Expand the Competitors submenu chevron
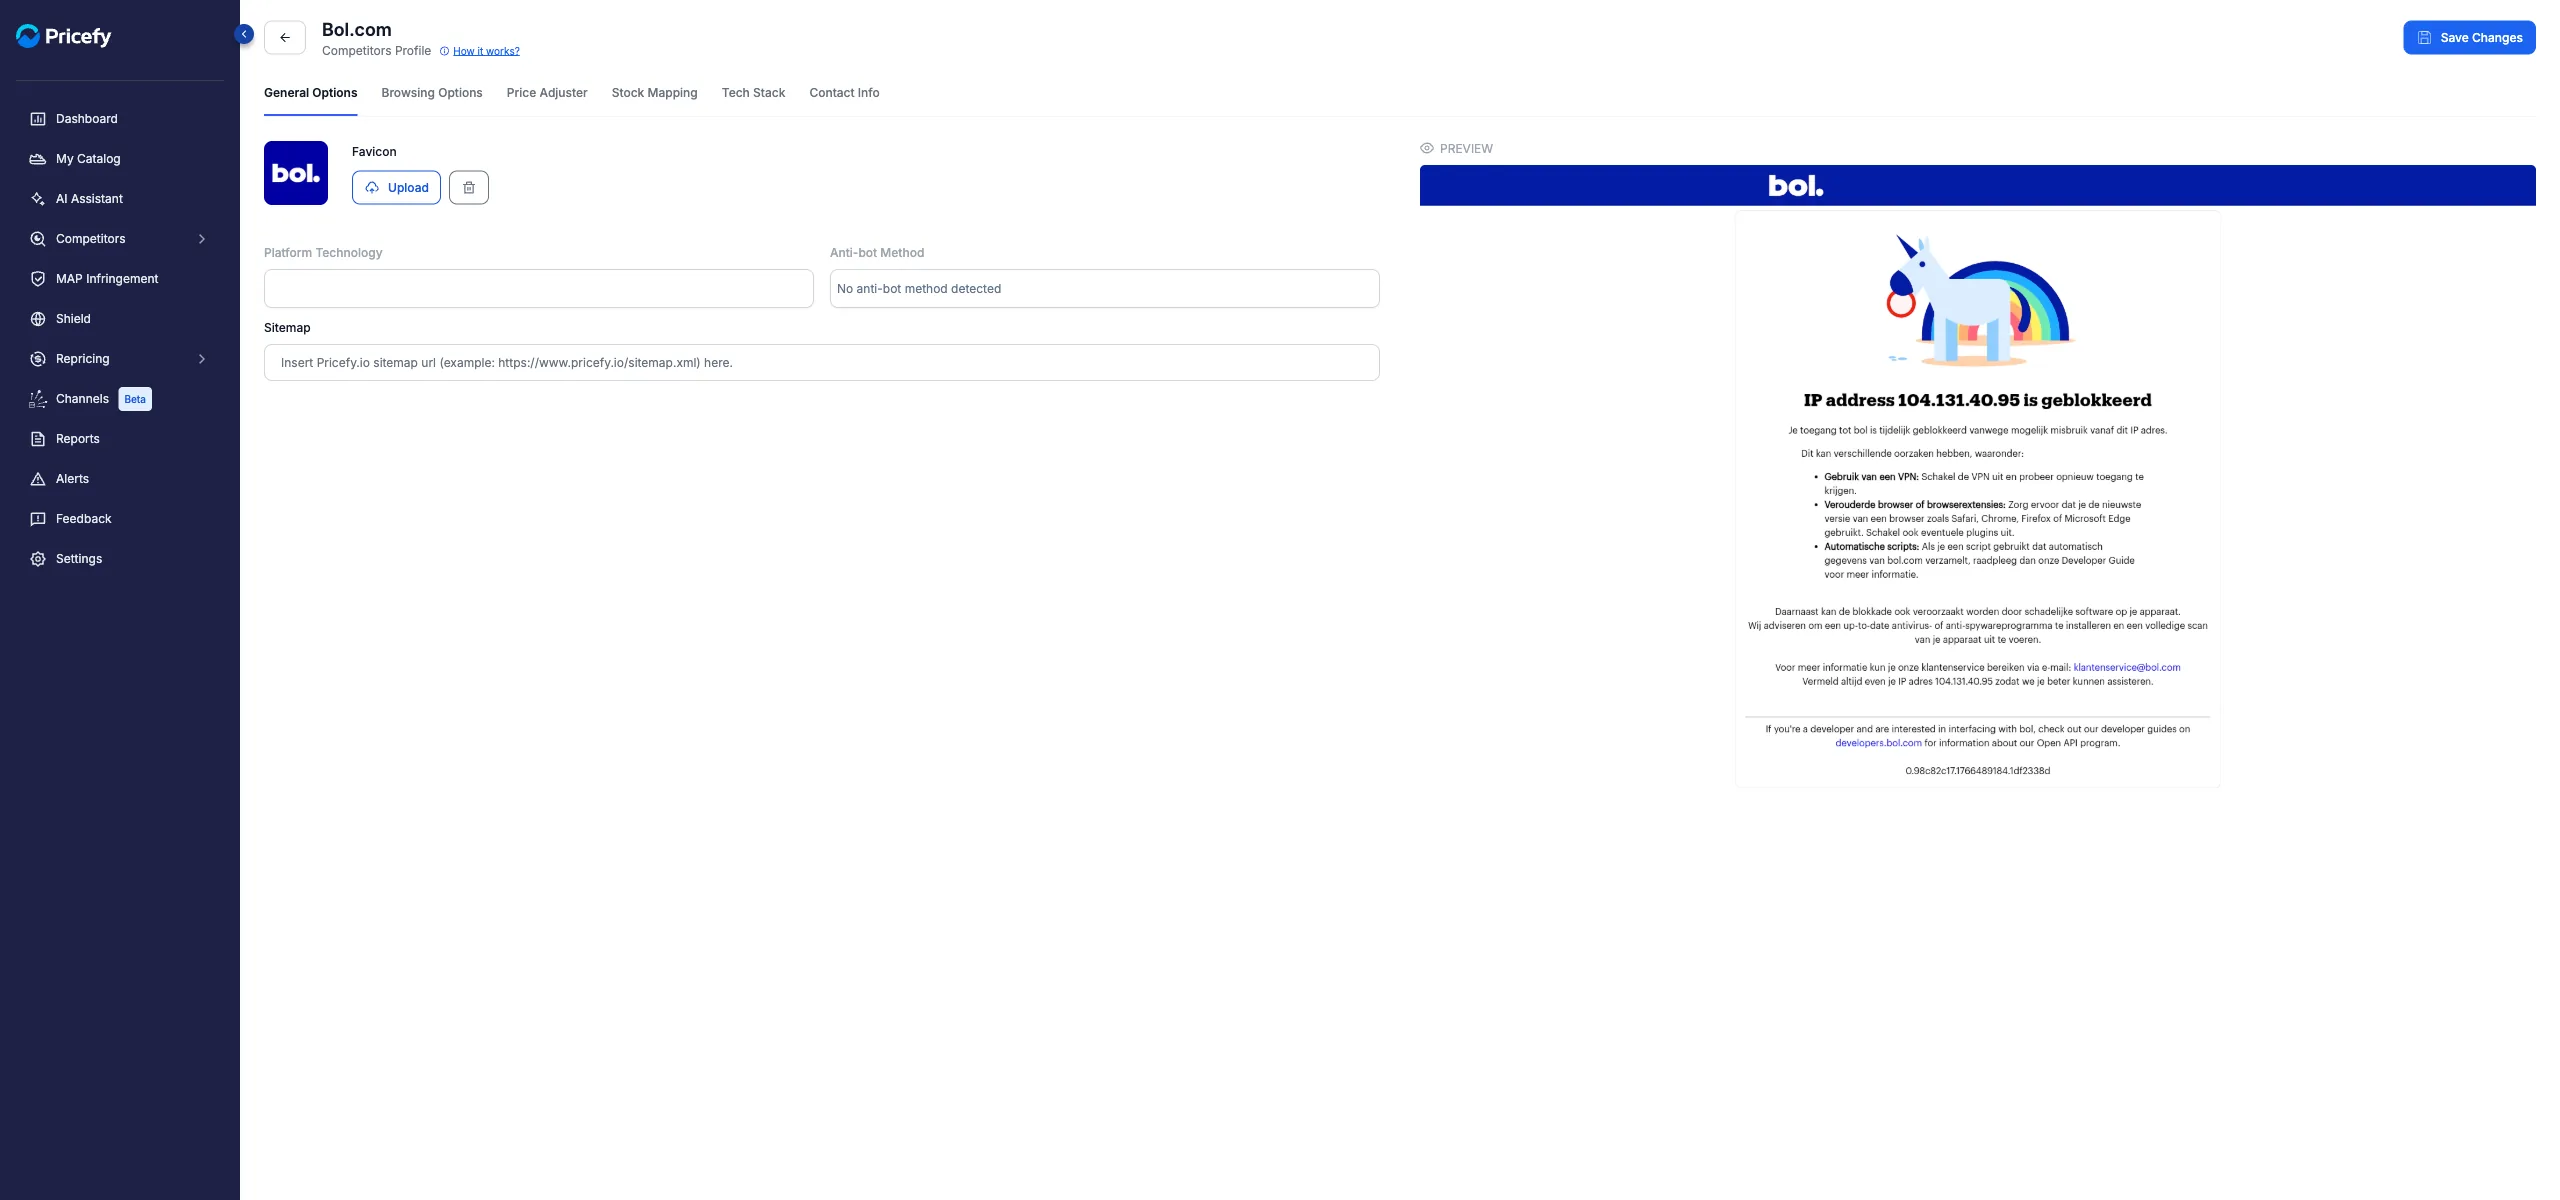 (x=202, y=239)
